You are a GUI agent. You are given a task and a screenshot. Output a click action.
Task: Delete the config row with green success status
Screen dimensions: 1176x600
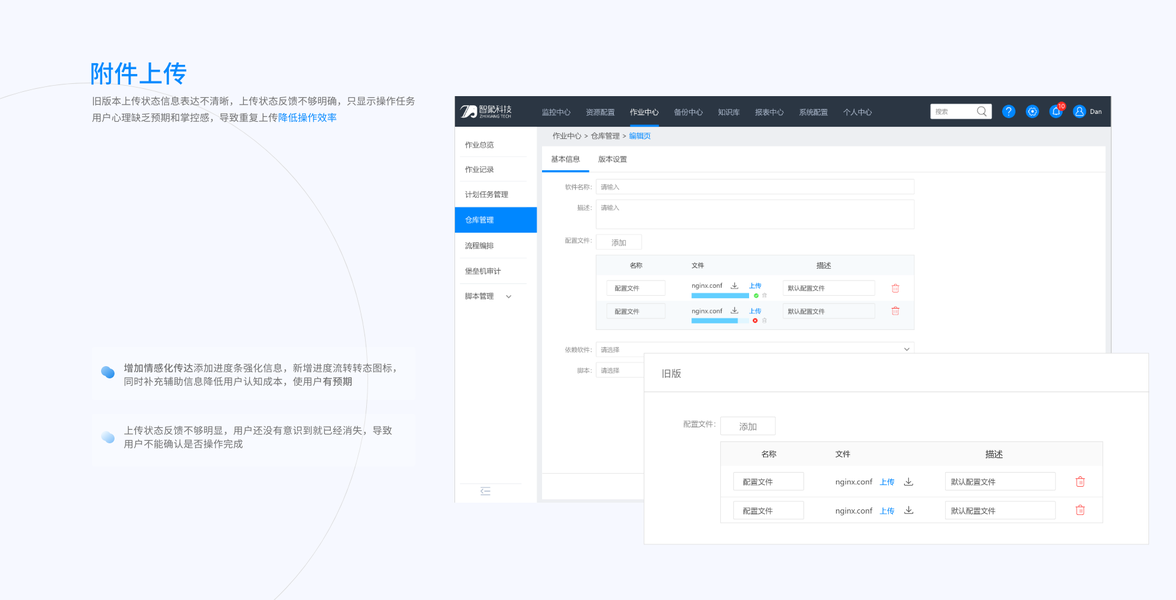coord(896,288)
